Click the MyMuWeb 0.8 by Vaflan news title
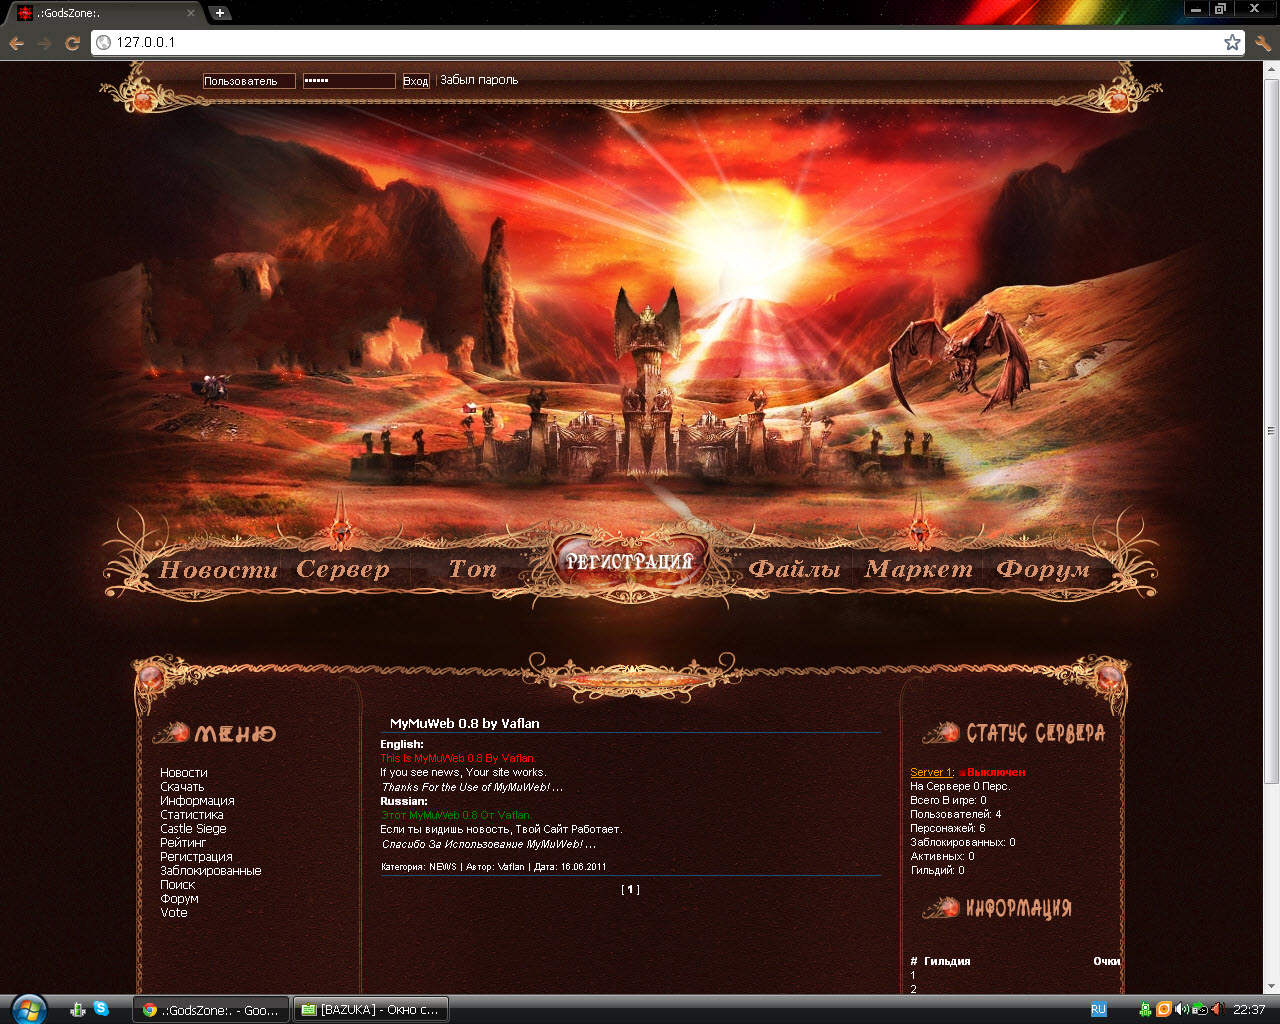 pos(465,723)
